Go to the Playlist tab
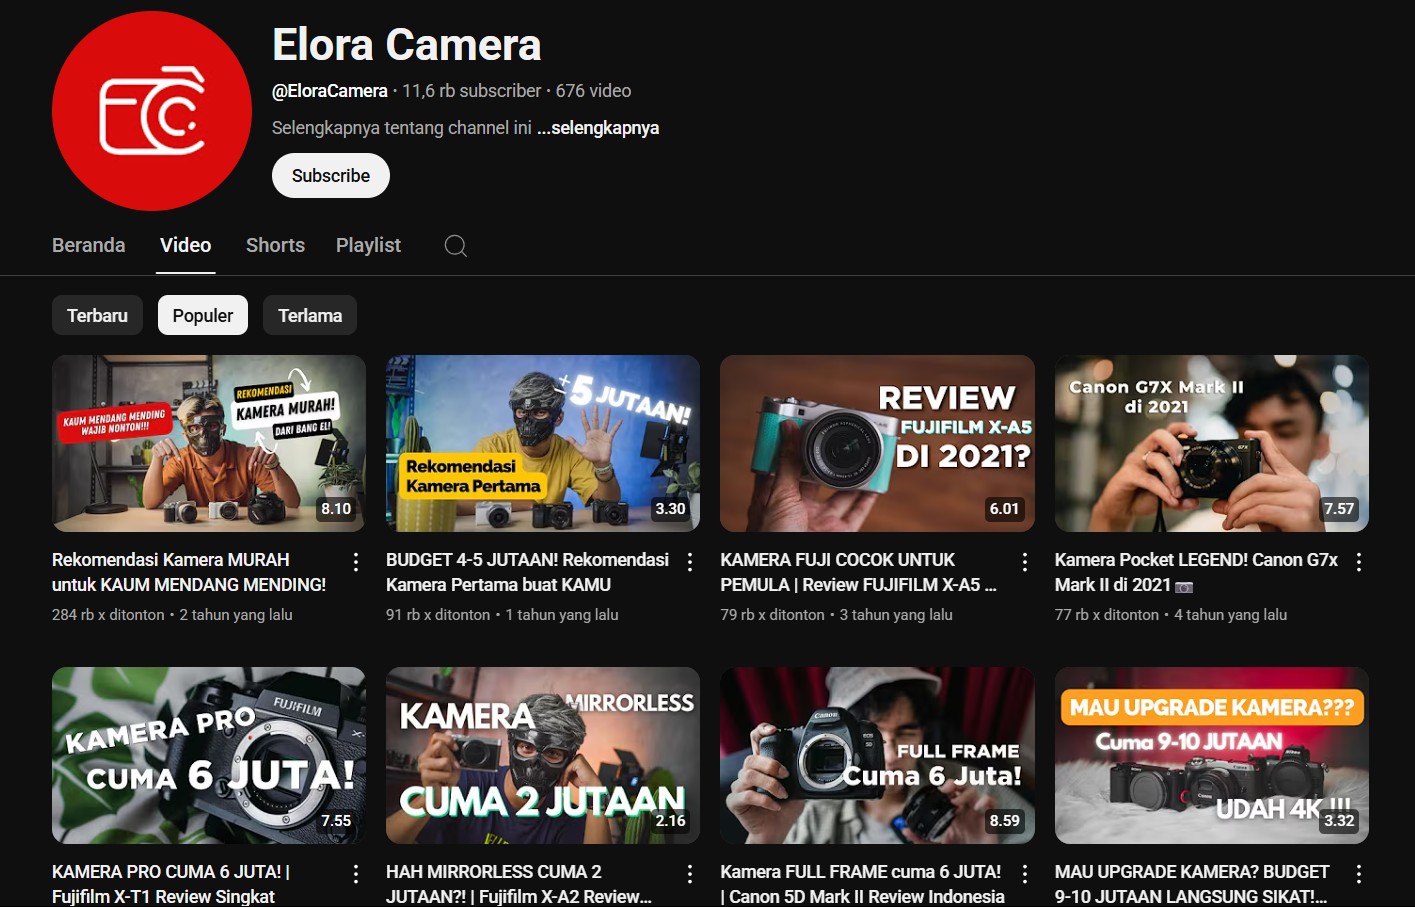Image resolution: width=1415 pixels, height=907 pixels. pos(368,245)
